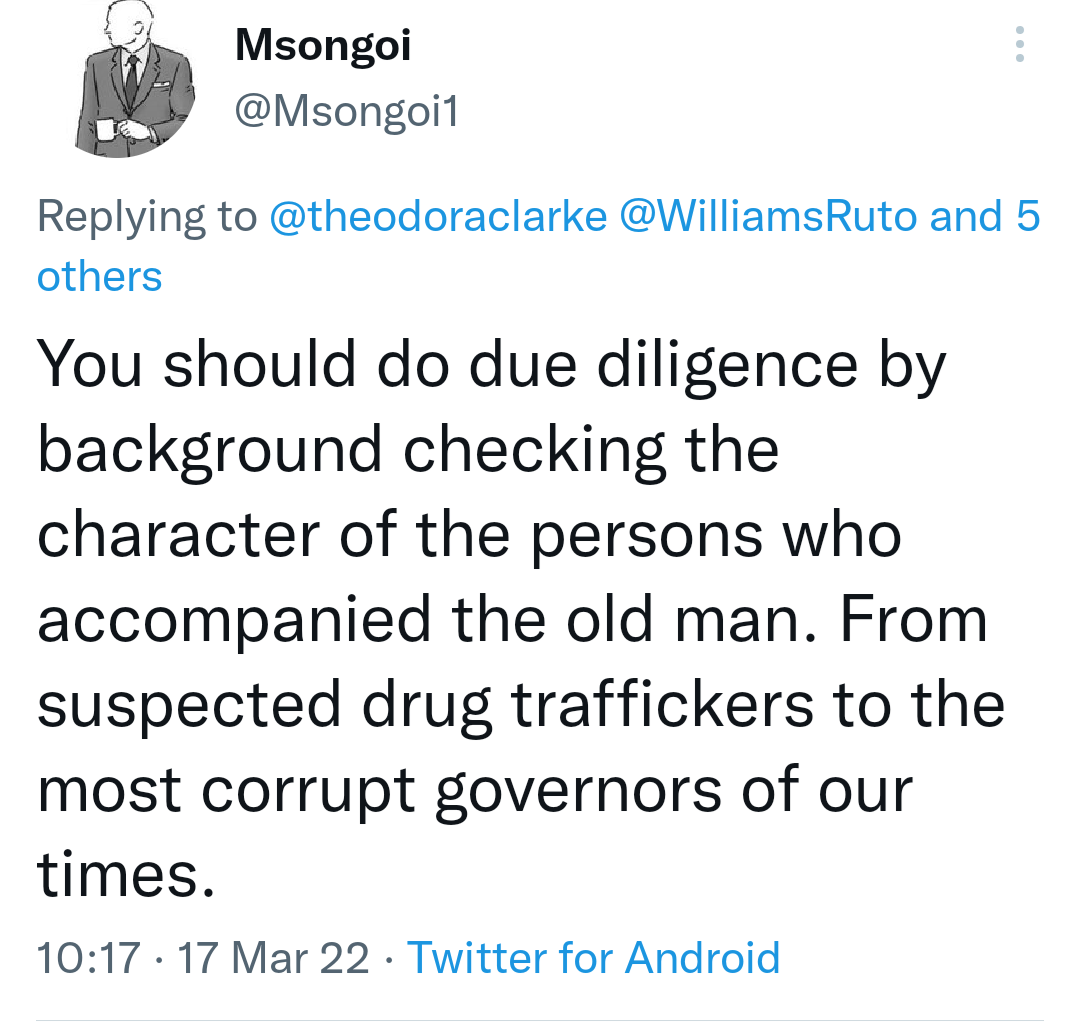The height and width of the screenshot is (1030, 1079).
Task: Open the Msongoi display name profile
Action: 322,45
